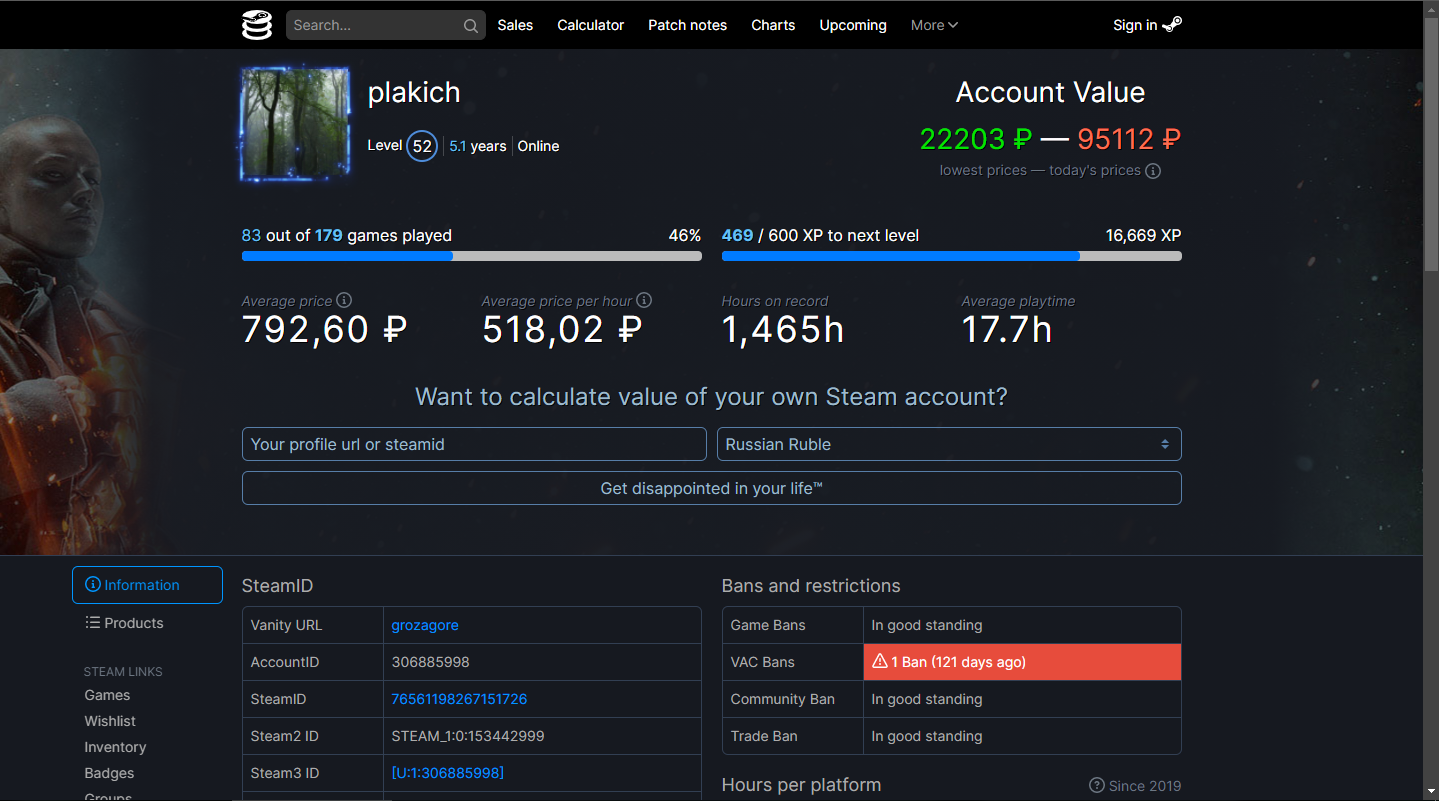Click the 518,02 ₽ price per hour value

(x=562, y=329)
